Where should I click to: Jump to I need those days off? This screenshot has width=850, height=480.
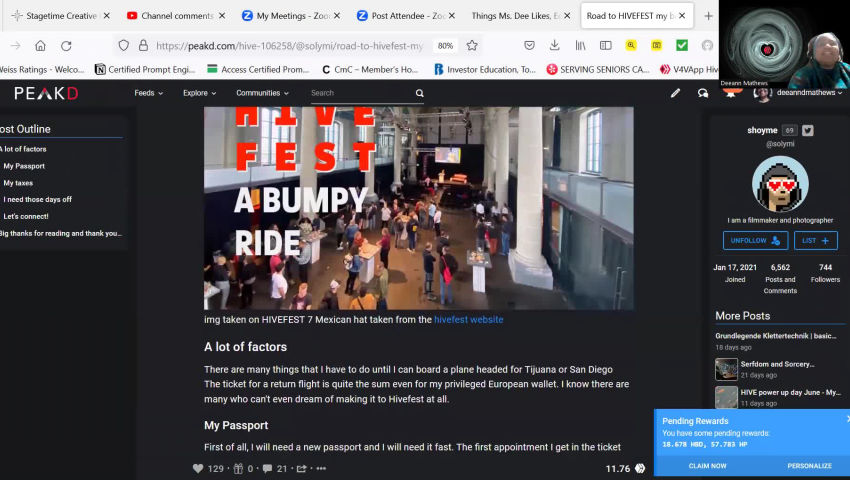click(x=37, y=199)
